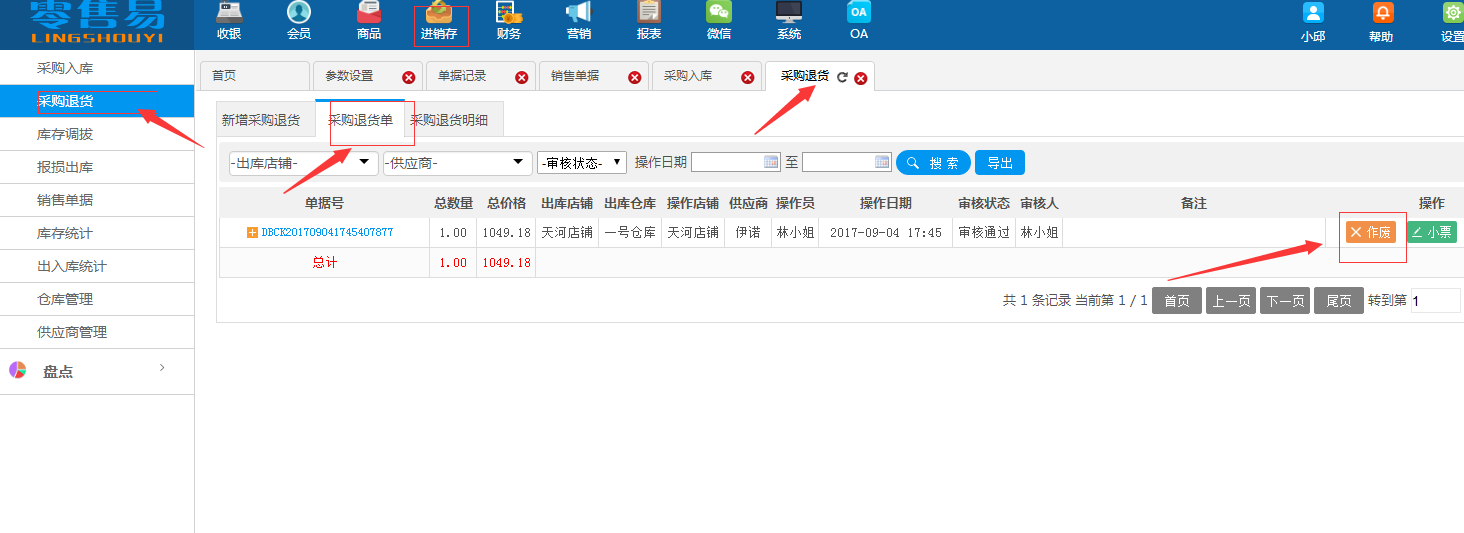Open 仓库管理 in the sidebar
This screenshot has height=533, width=1464.
click(x=97, y=299)
